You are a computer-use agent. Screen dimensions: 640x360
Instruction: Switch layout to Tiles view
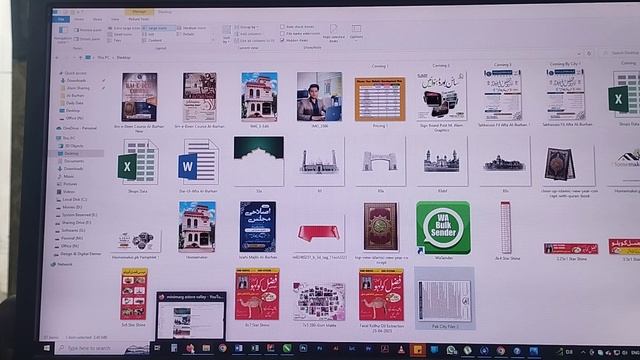click(x=115, y=40)
